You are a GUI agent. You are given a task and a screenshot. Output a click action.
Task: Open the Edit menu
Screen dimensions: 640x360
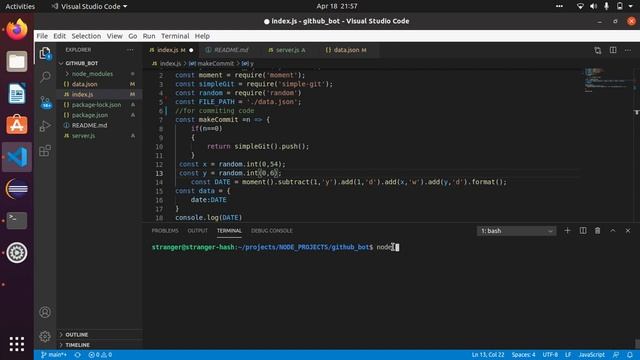(60, 36)
